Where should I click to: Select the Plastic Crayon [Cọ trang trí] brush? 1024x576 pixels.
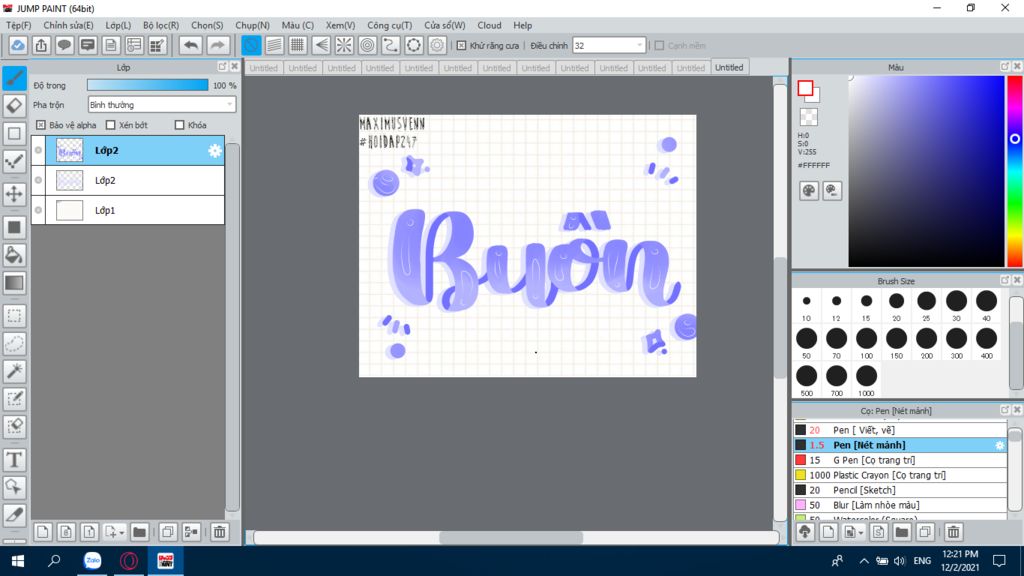pyautogui.click(x=900, y=475)
